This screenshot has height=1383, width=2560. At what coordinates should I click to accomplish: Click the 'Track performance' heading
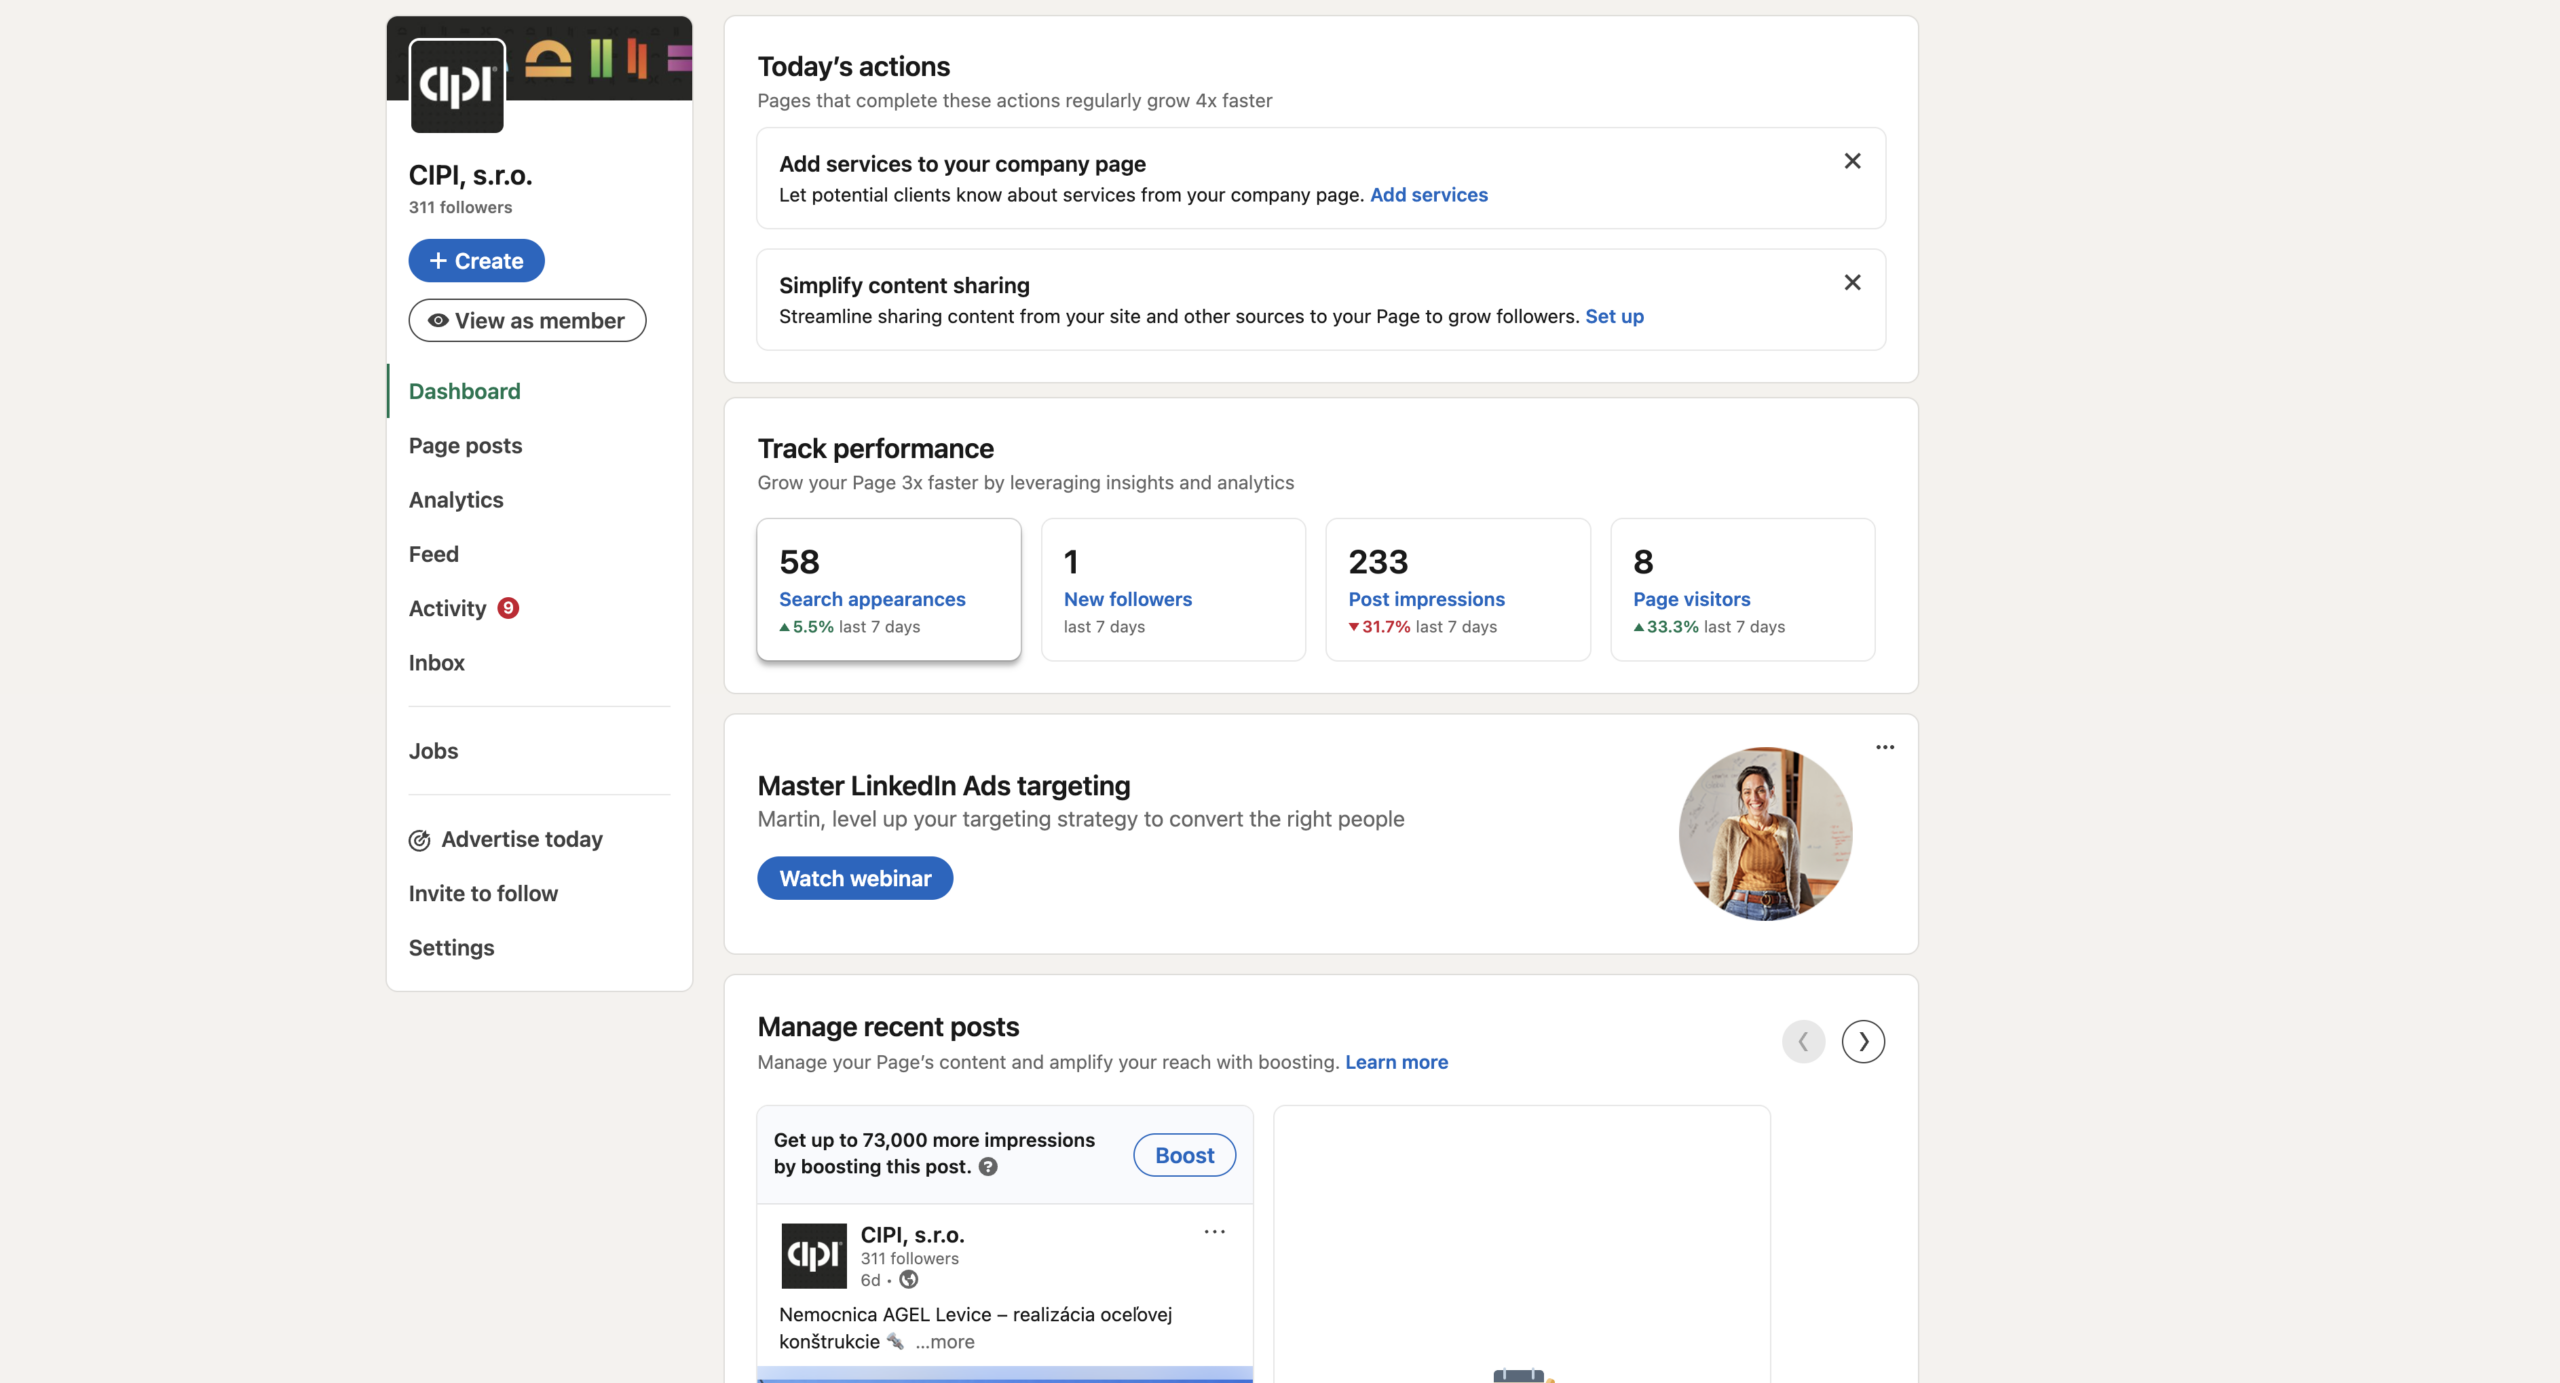(x=875, y=448)
